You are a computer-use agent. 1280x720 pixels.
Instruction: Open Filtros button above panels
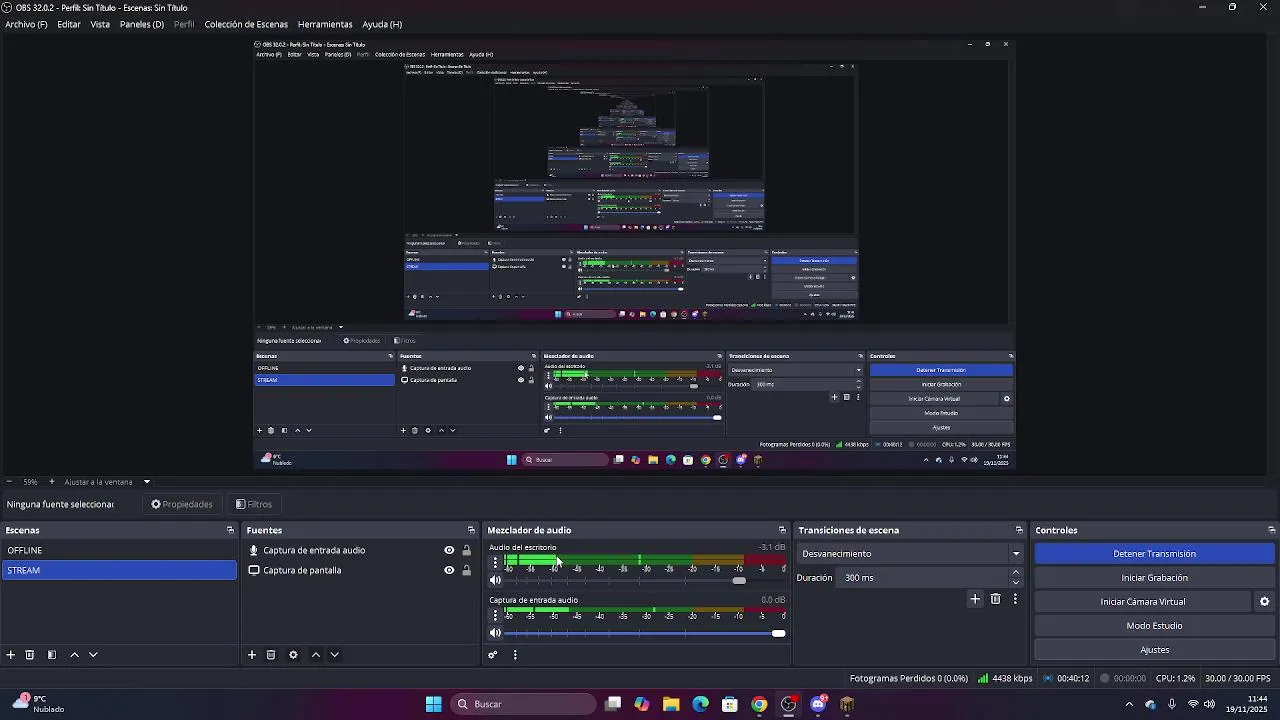(x=254, y=504)
